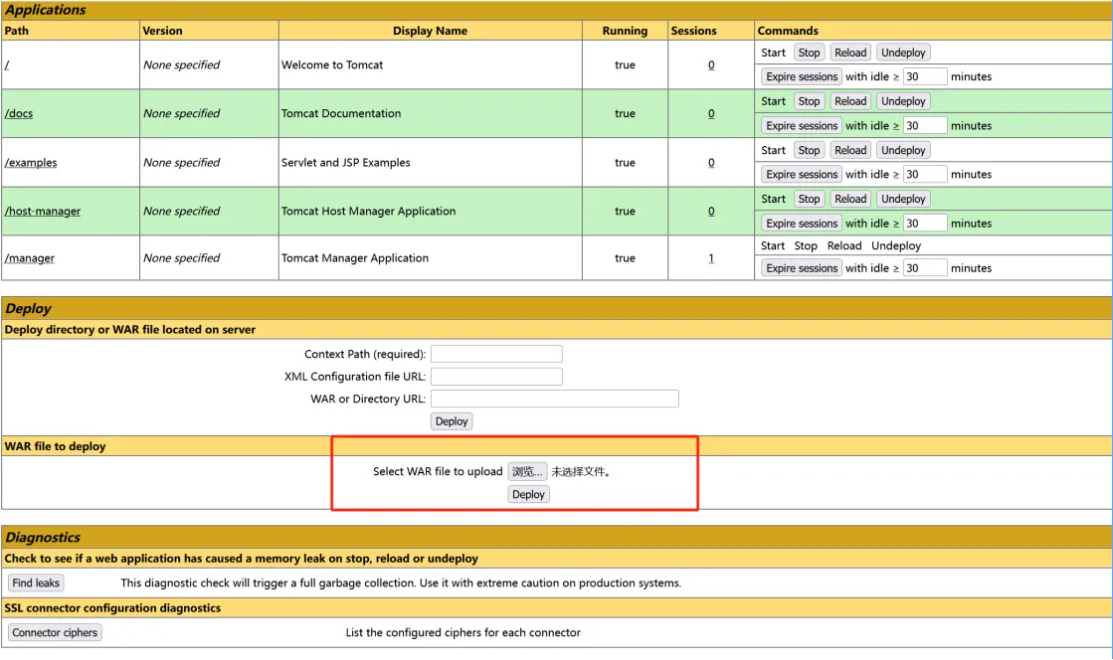Stop the Tomcat Host Manager Application
This screenshot has height=660, width=1113.
(808, 199)
